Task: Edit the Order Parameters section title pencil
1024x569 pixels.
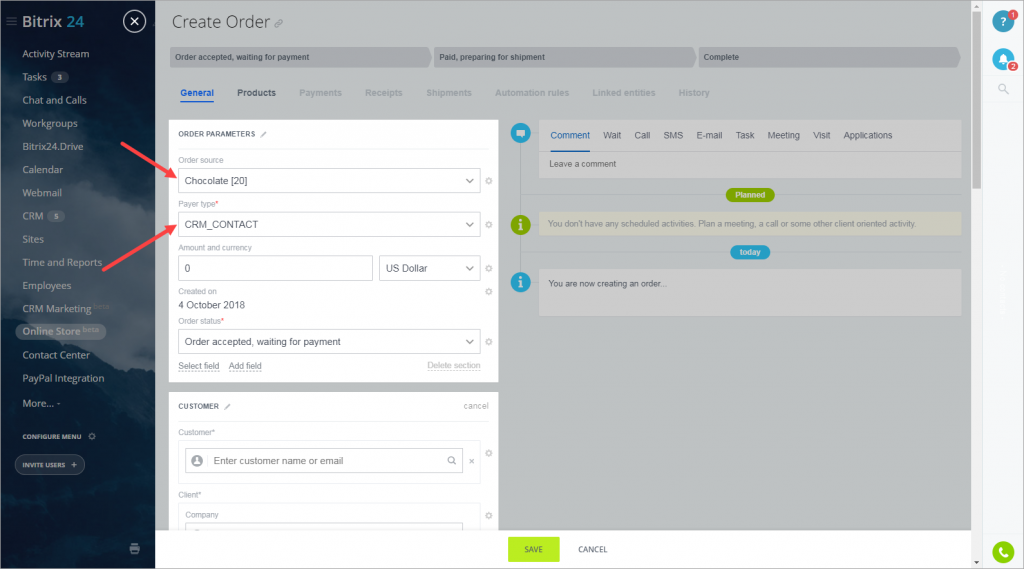Action: click(x=264, y=135)
